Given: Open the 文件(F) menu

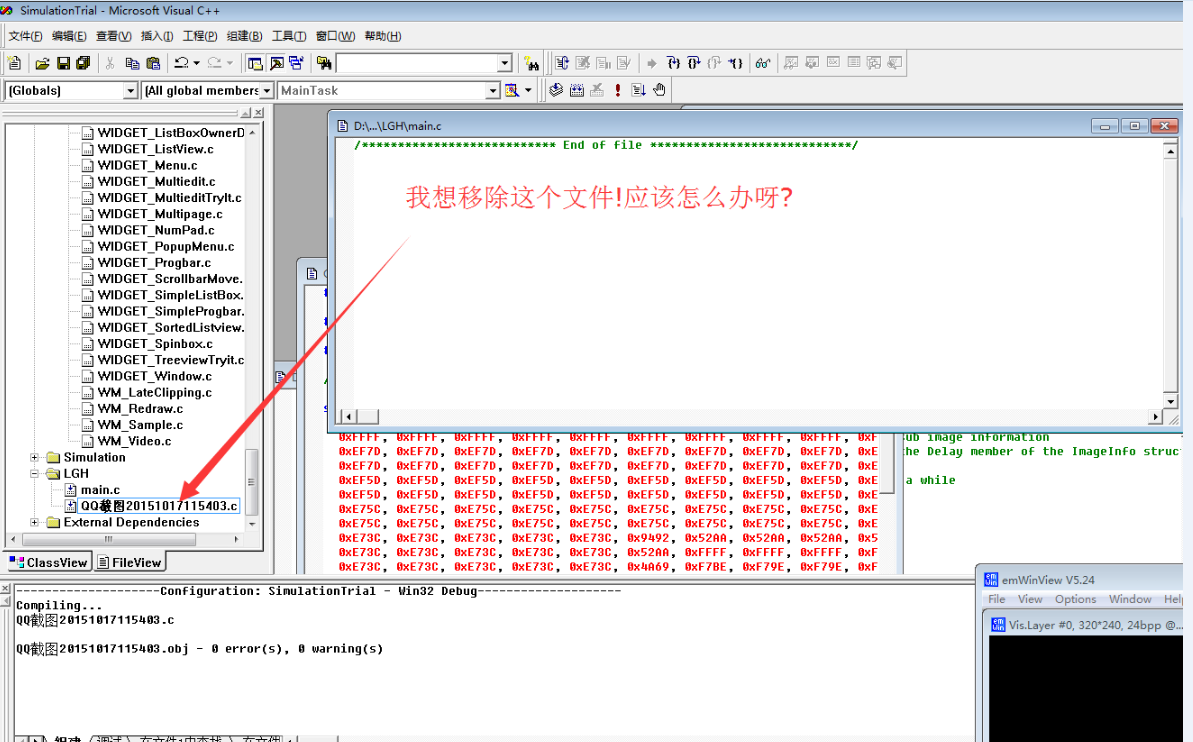Looking at the screenshot, I should tap(25, 36).
